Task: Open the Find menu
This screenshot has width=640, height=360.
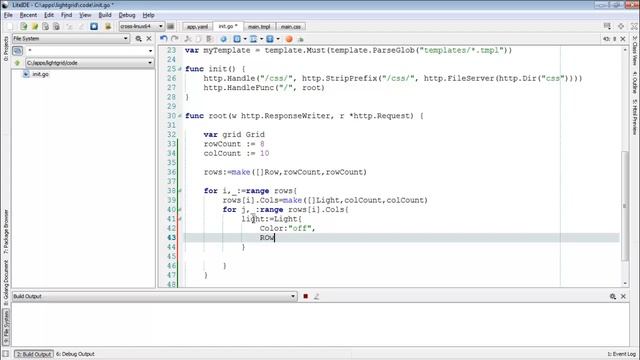Action: coord(66,15)
